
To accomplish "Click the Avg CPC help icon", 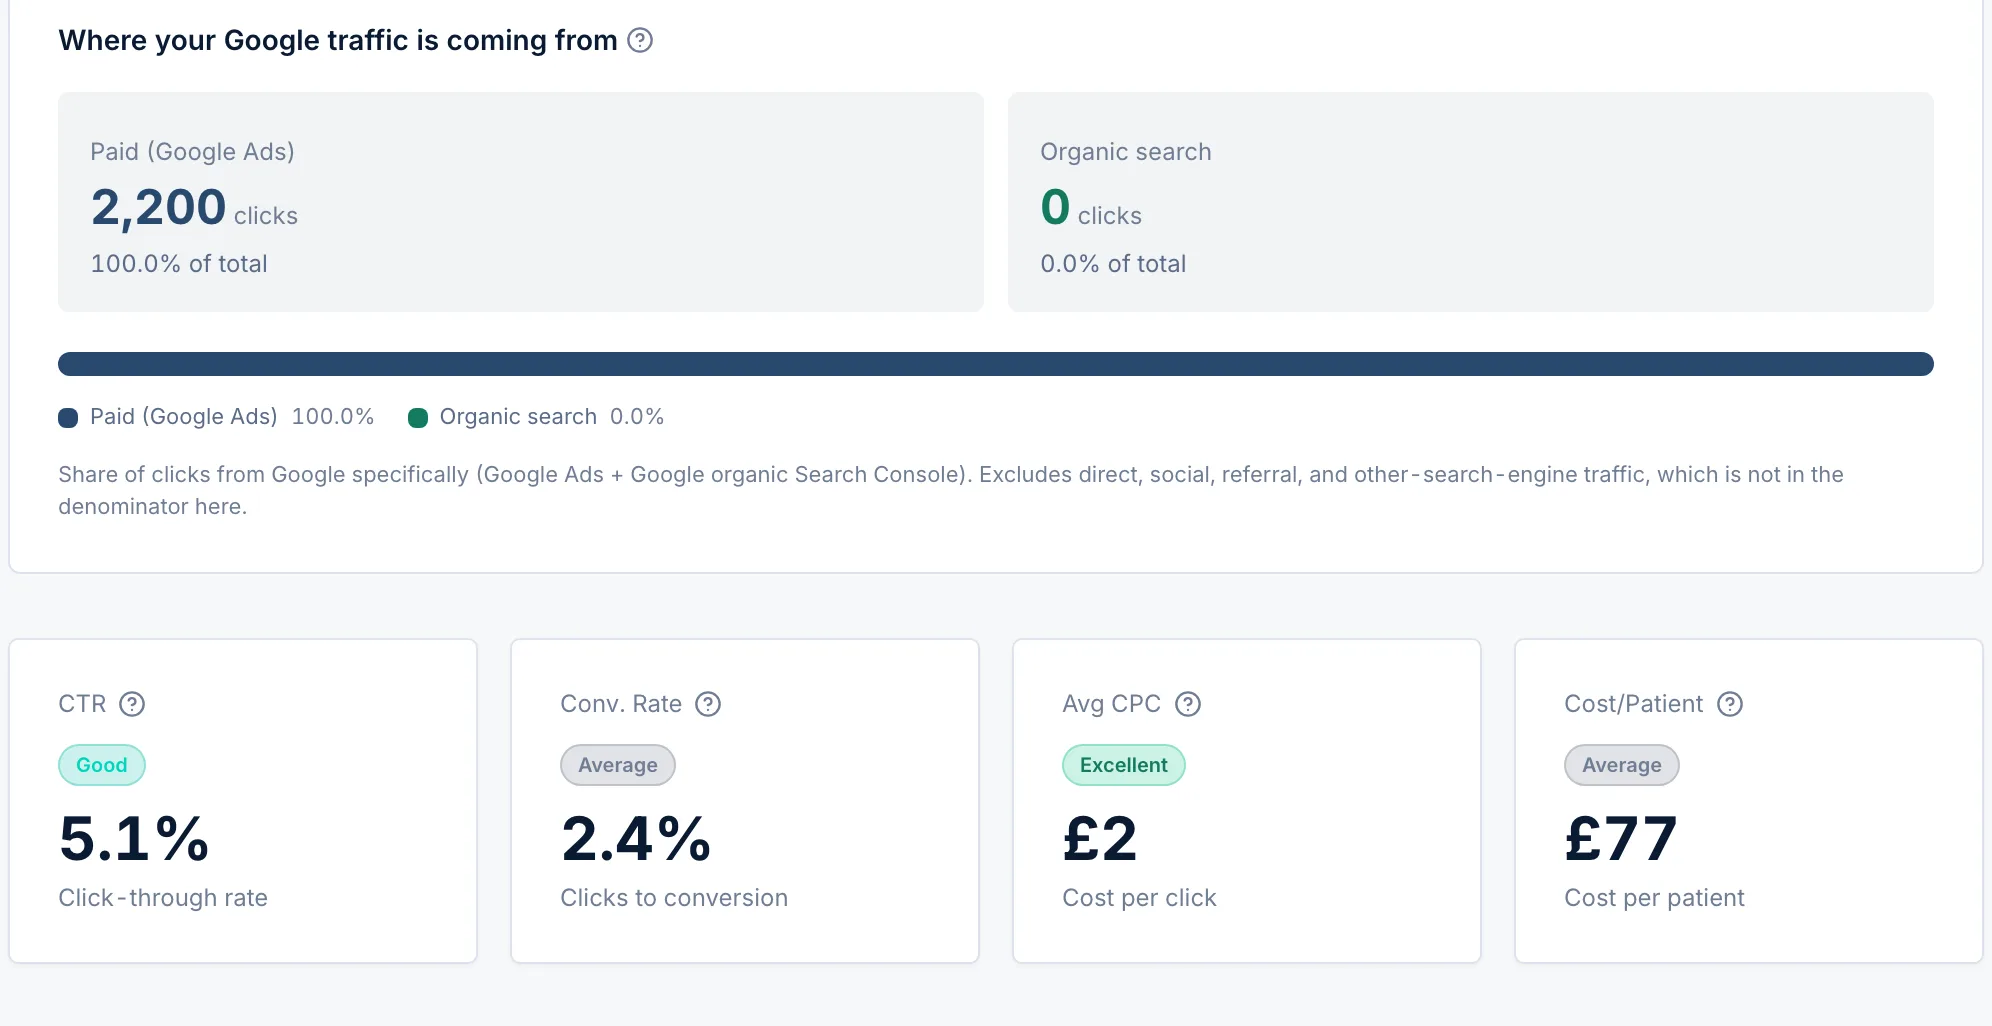I will (x=1188, y=704).
